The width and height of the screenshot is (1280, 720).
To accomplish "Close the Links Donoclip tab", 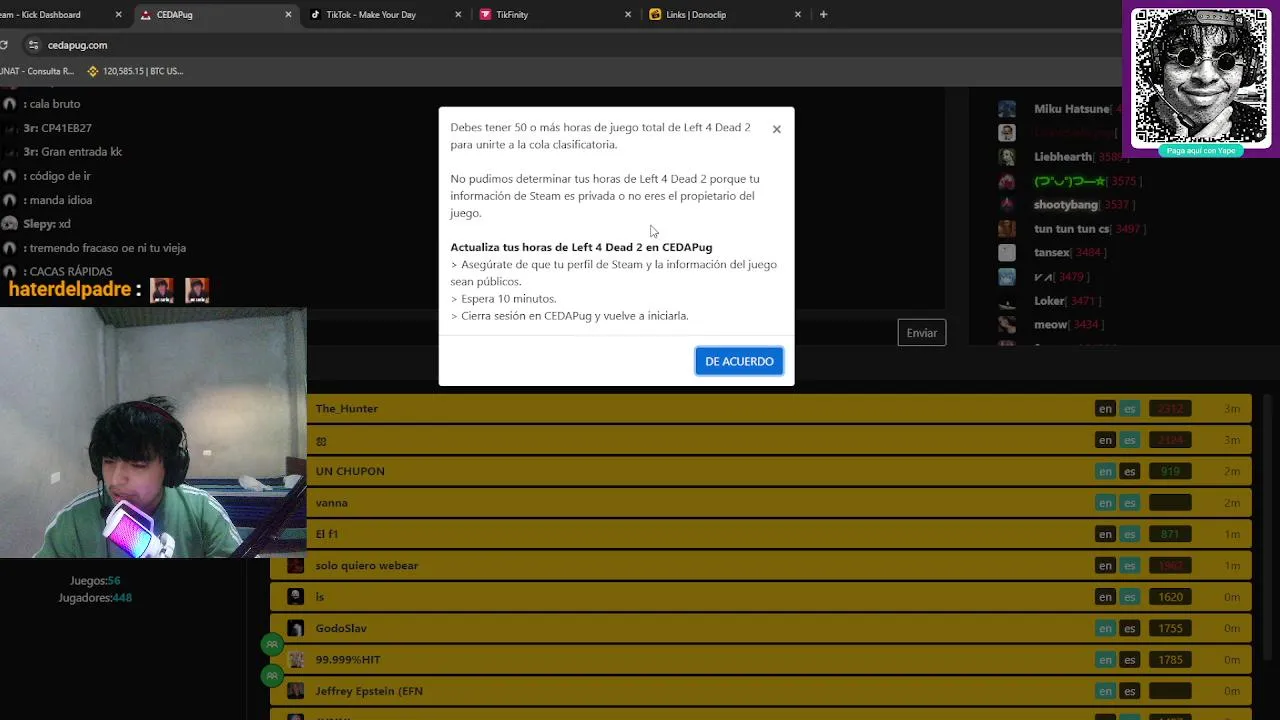I will pyautogui.click(x=798, y=15).
